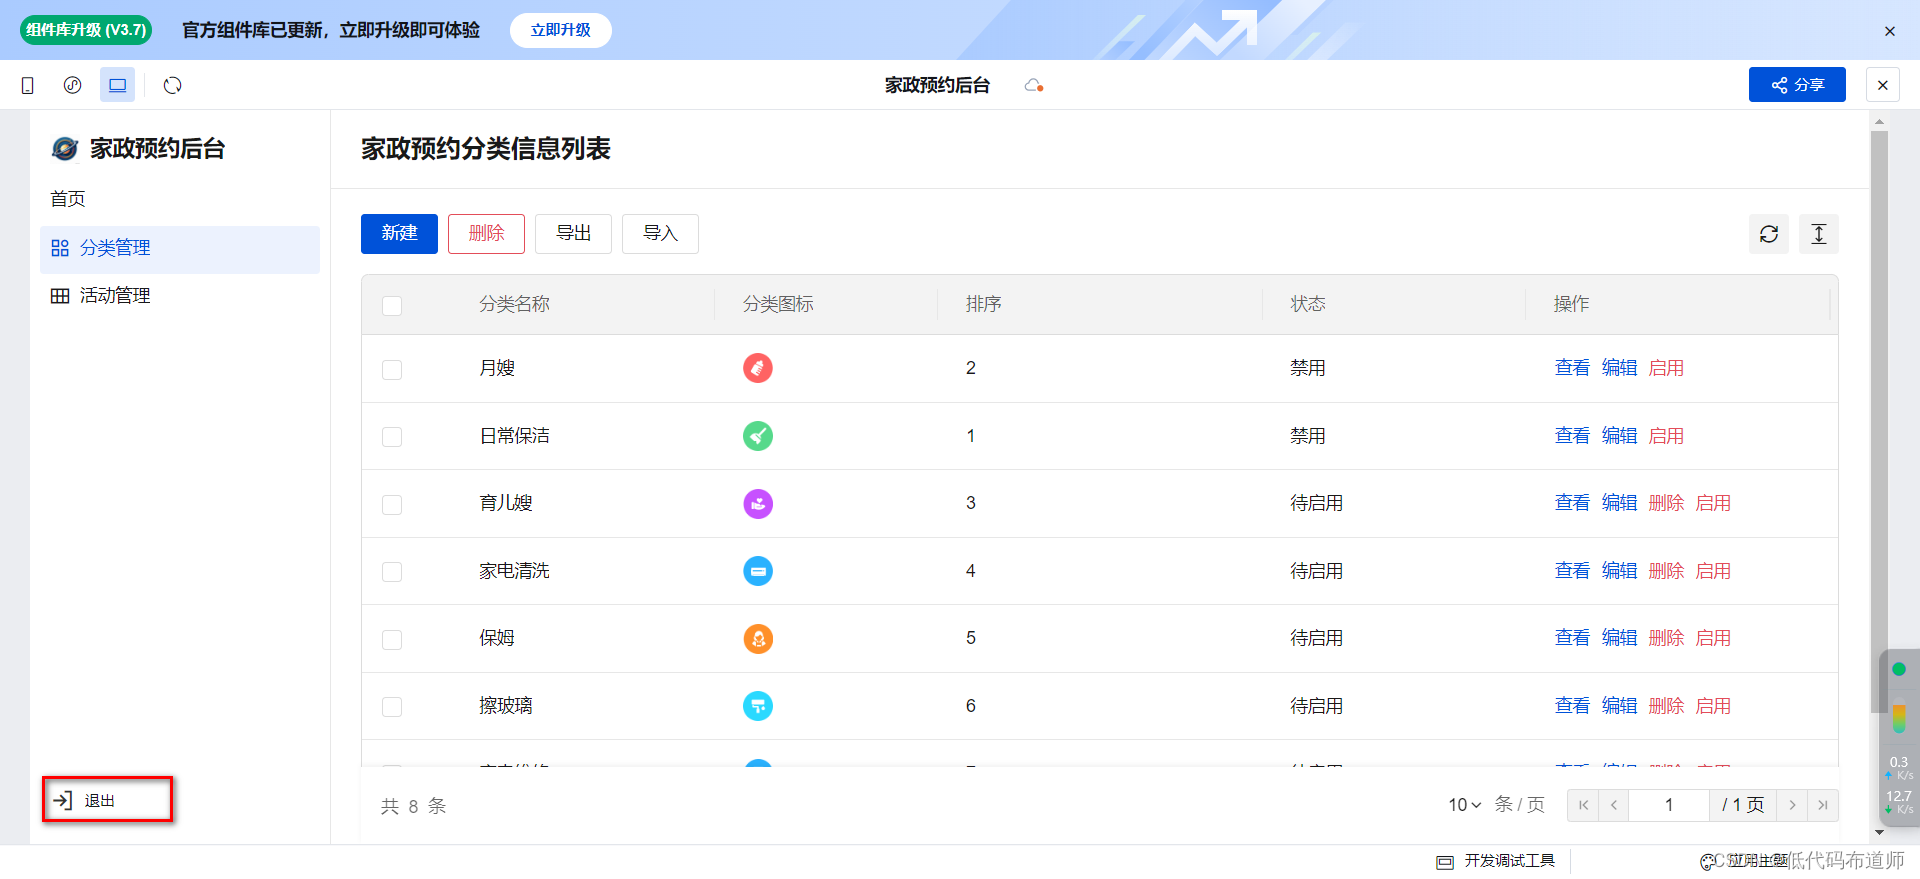
Task: Click the 导出 button
Action: coord(573,234)
